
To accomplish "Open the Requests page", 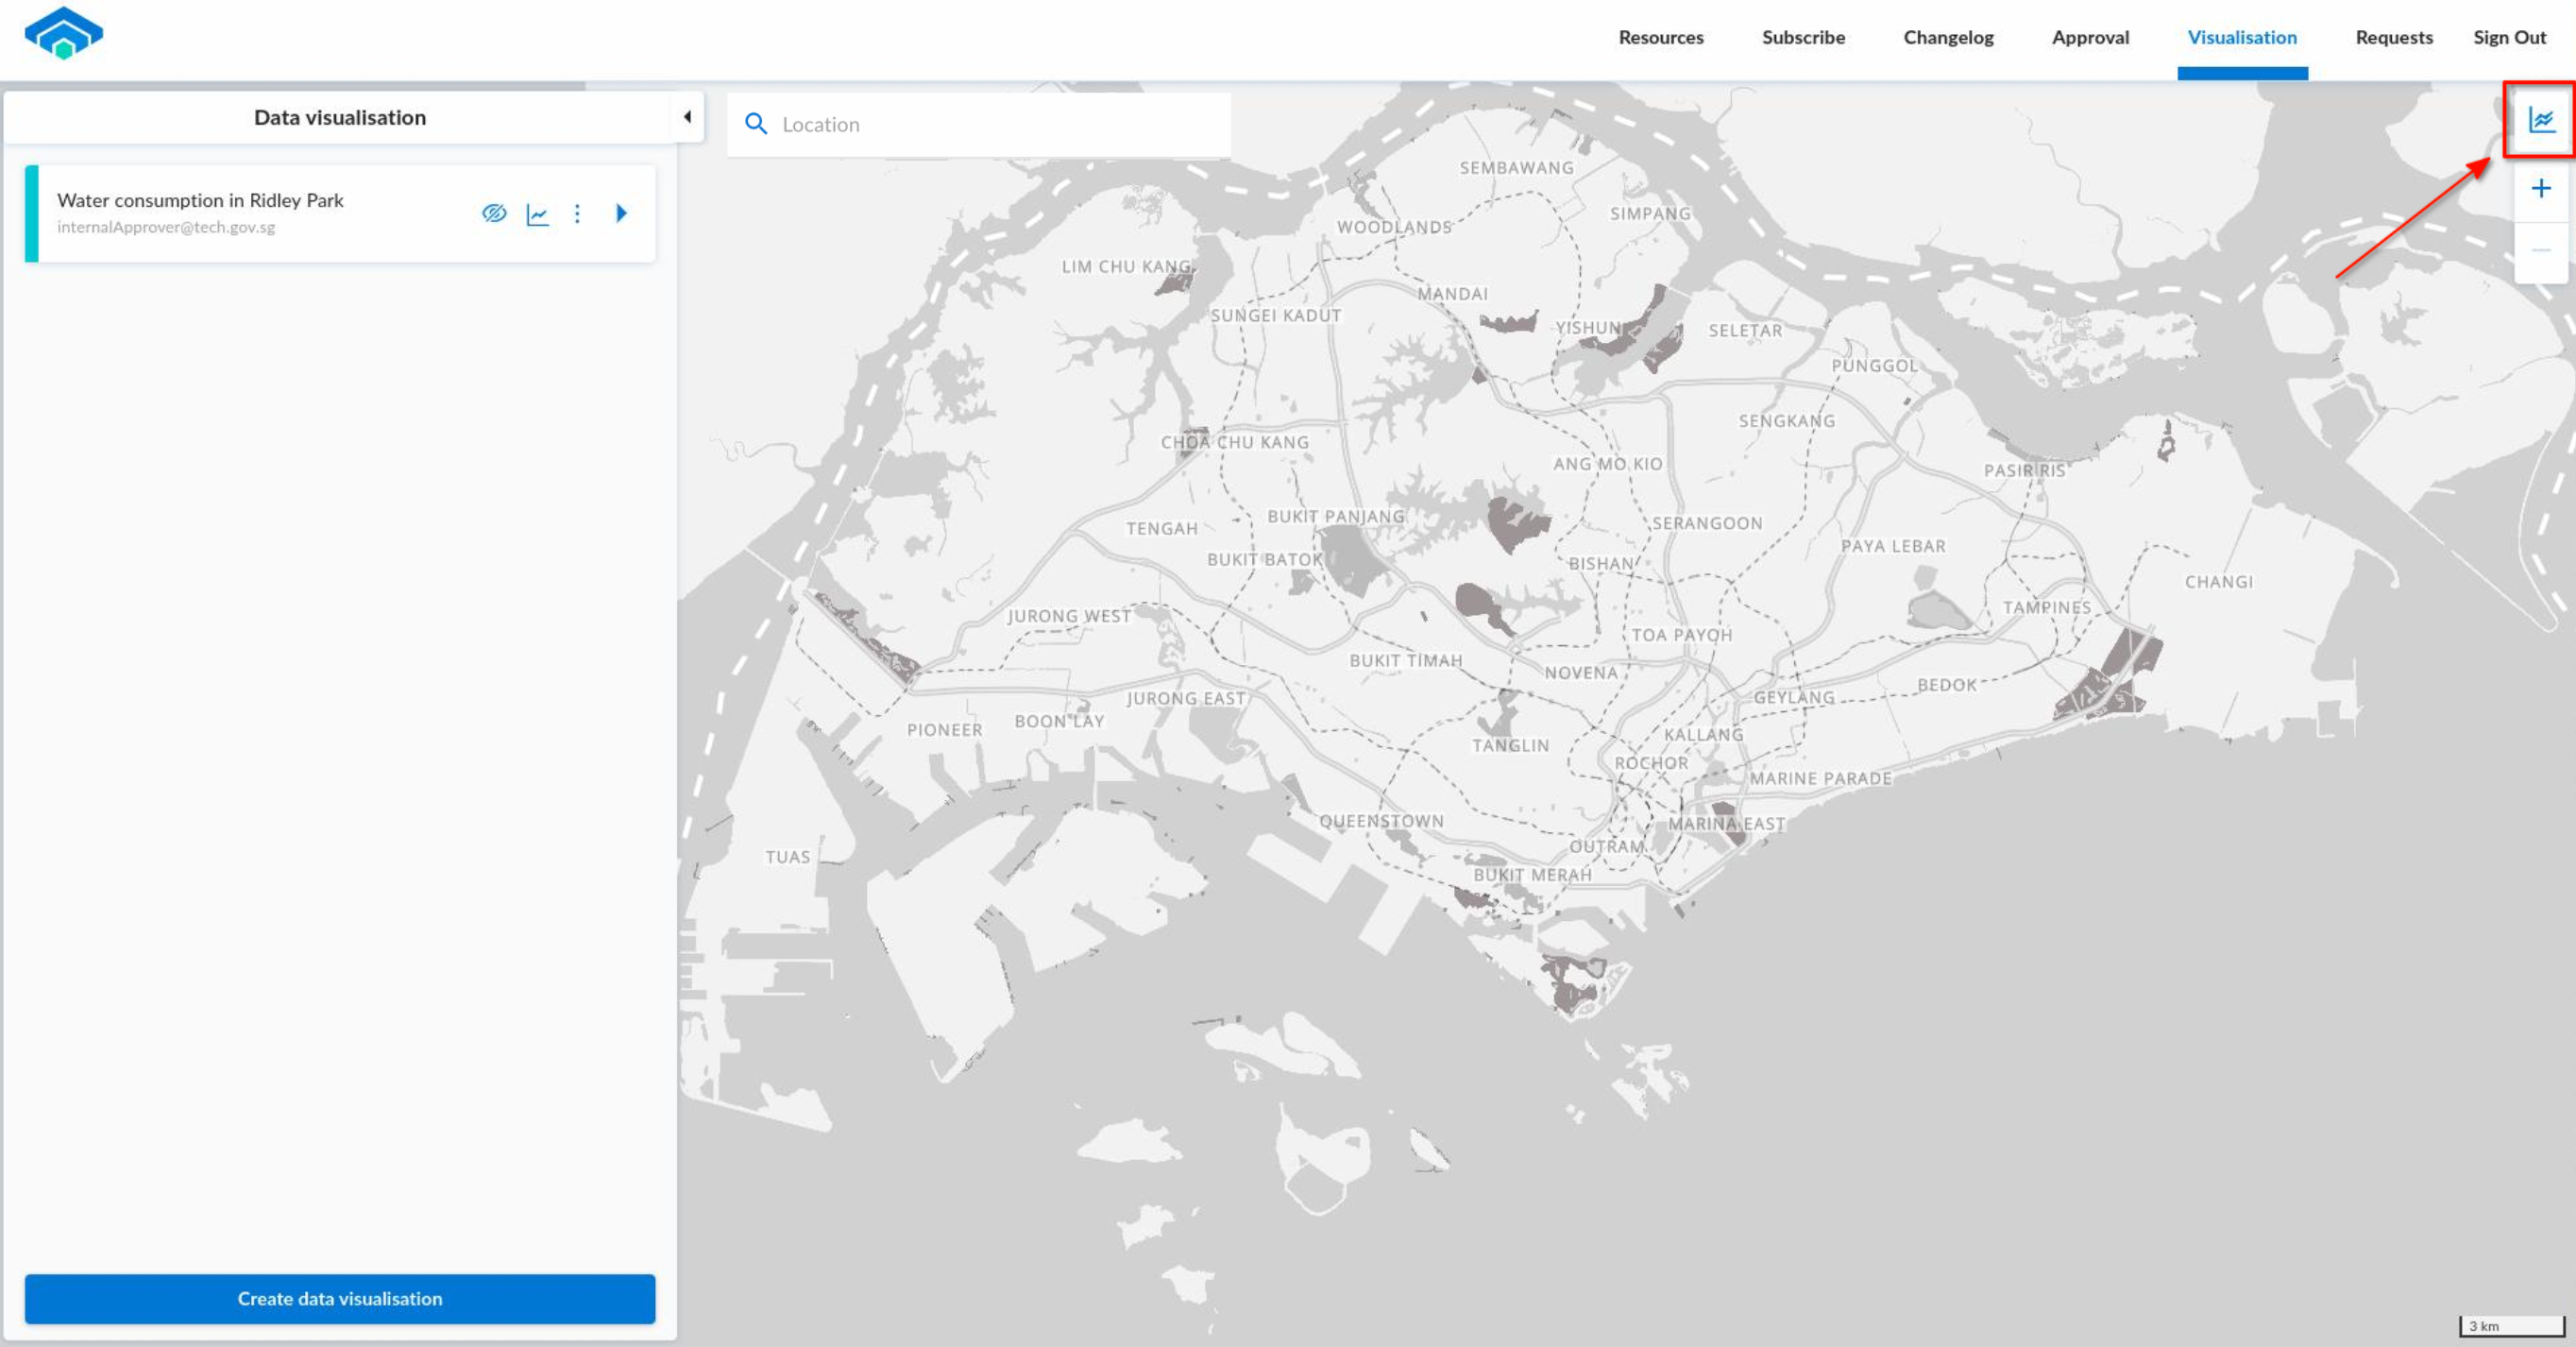I will (2393, 37).
